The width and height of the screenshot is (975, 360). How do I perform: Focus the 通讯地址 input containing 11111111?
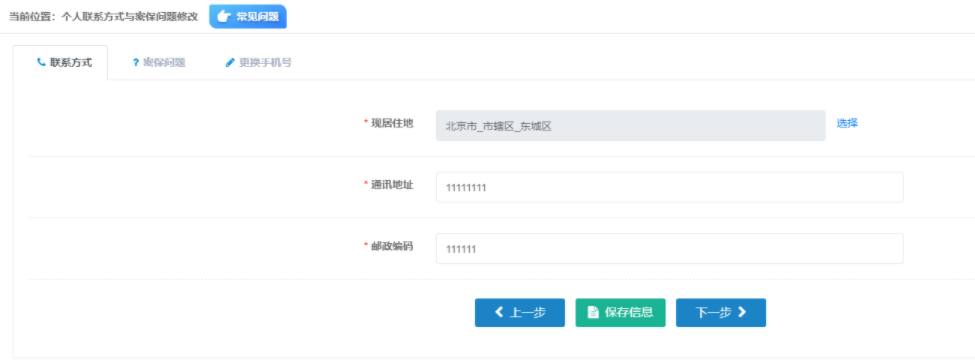coord(670,187)
